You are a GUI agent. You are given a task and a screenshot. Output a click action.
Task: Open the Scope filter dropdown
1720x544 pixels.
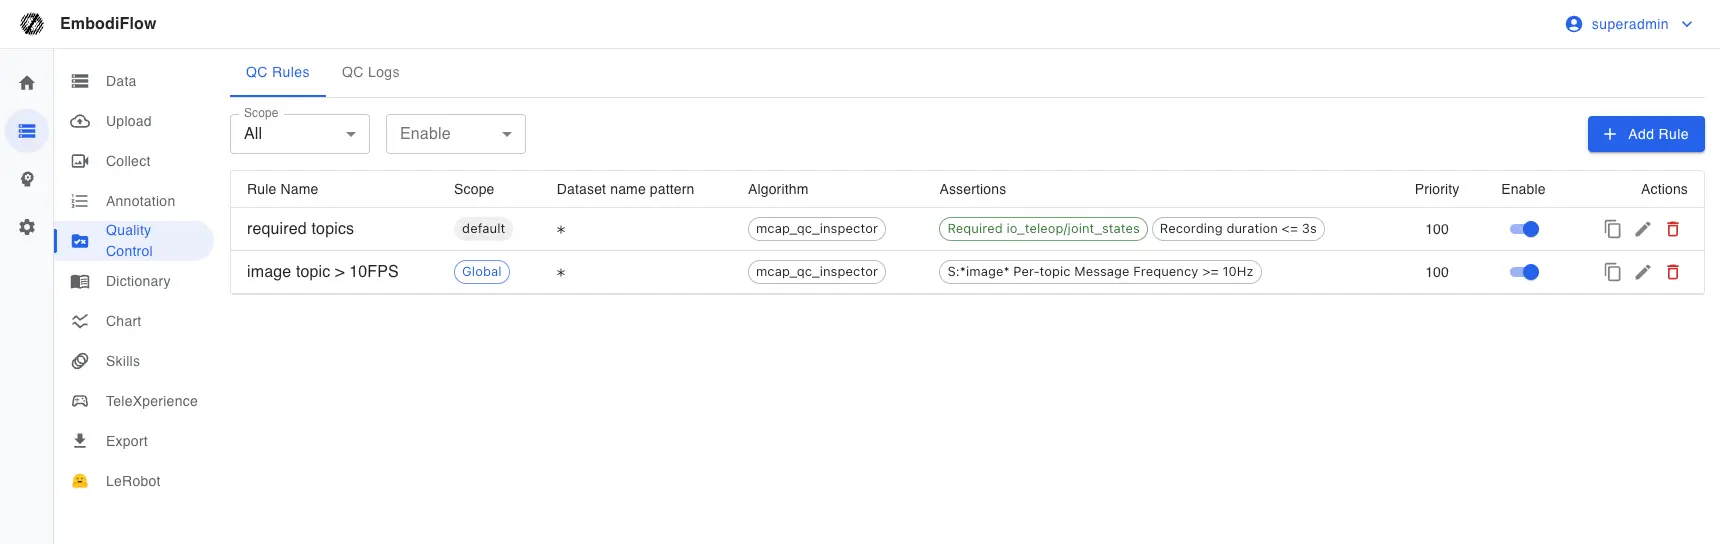[x=299, y=134]
